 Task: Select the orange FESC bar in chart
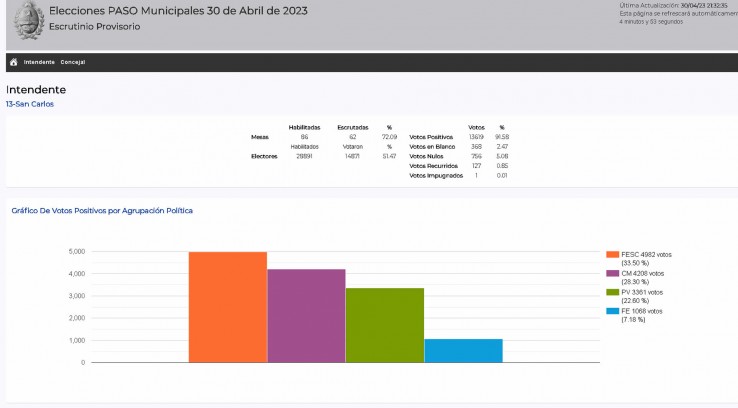228,307
